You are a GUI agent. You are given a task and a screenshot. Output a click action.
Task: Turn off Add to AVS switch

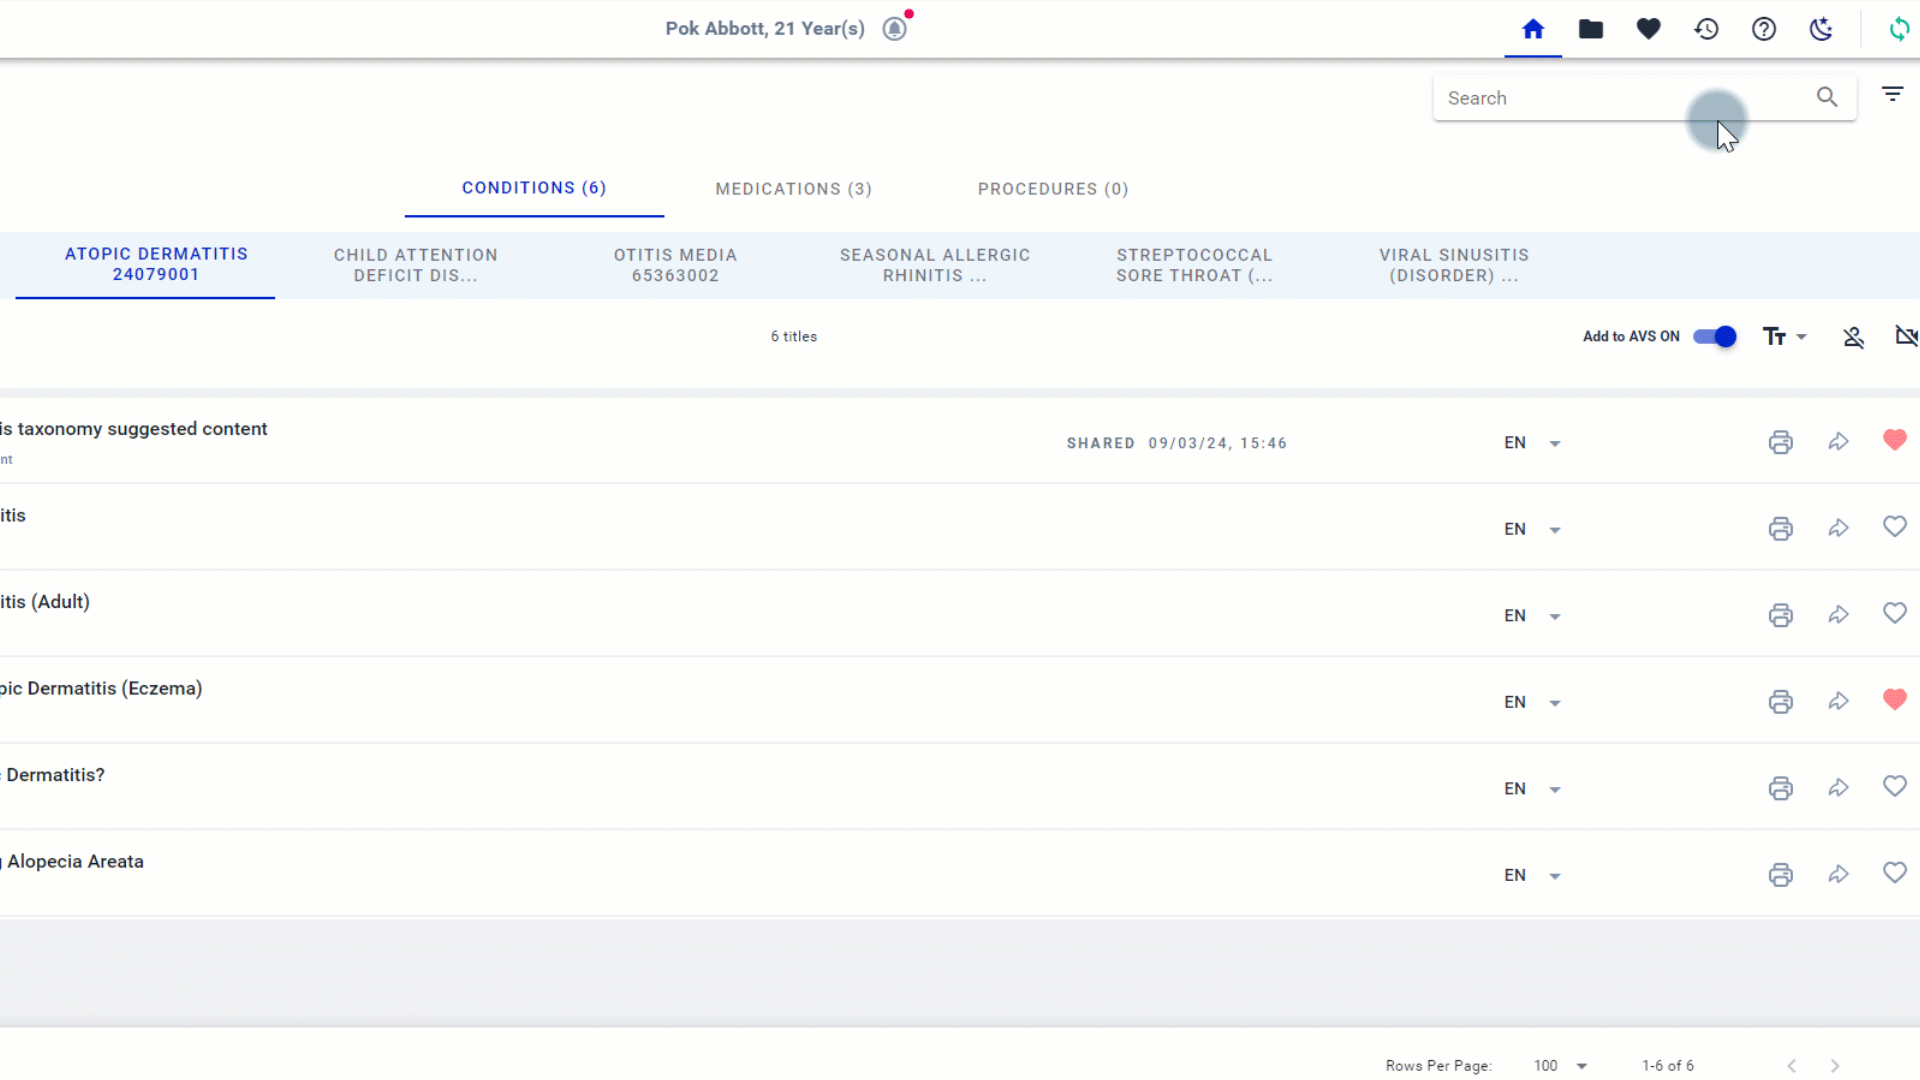tap(1715, 337)
